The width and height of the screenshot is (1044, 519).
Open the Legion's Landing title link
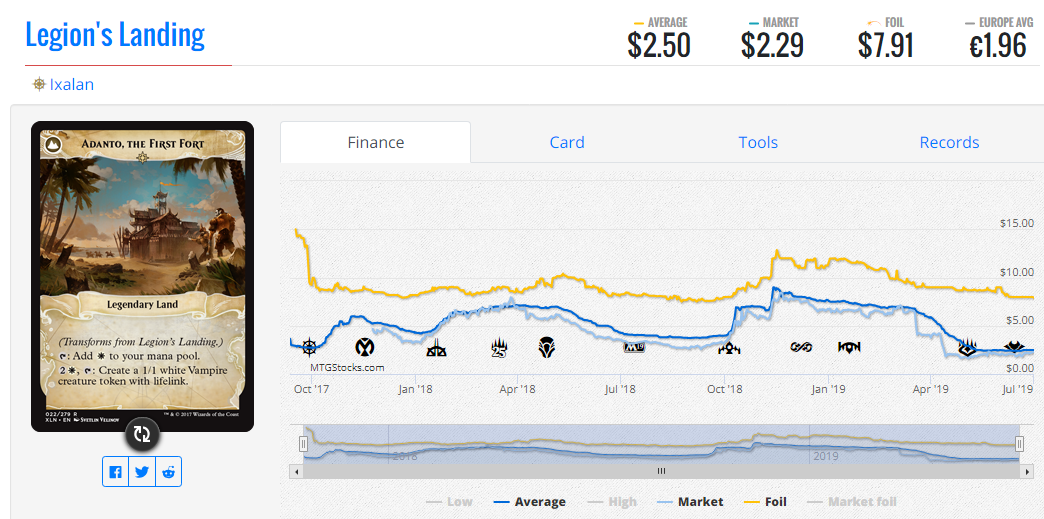coord(115,35)
